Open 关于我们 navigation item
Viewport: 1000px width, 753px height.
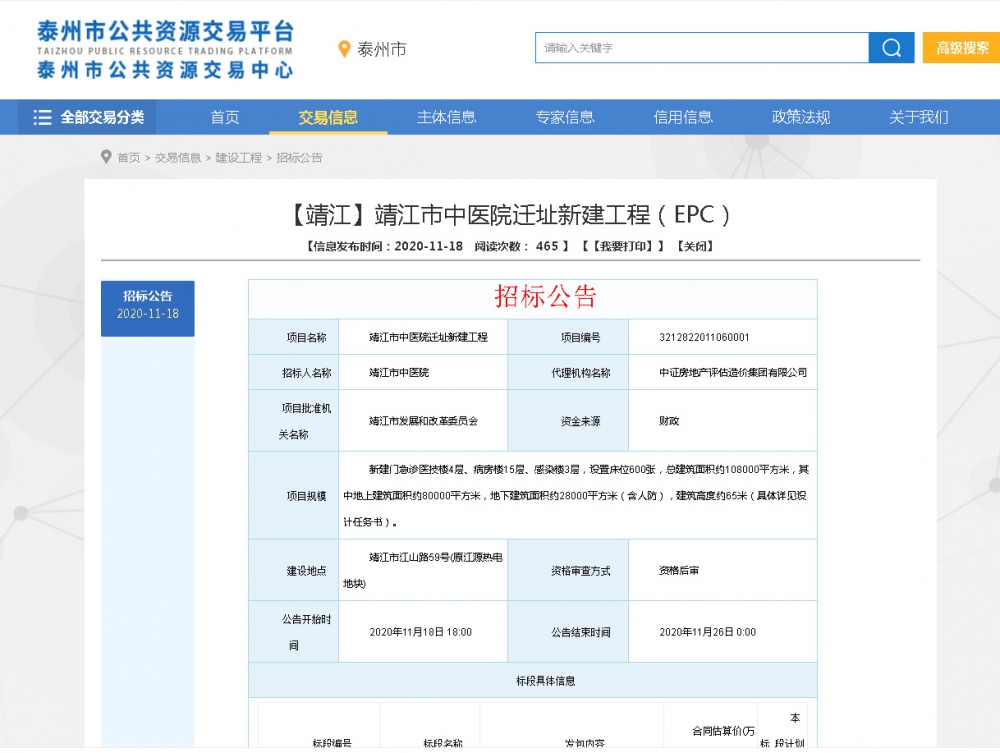point(918,117)
